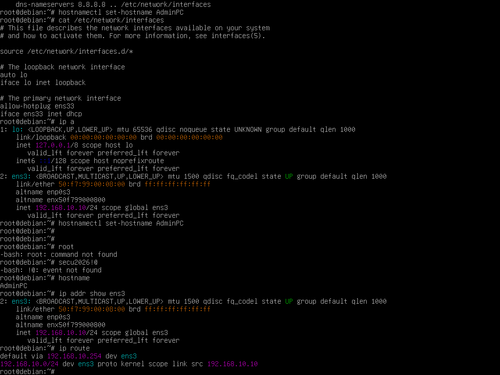
Task: Click the 'allow-hotplug ens33' line
Action: [x=37, y=106]
